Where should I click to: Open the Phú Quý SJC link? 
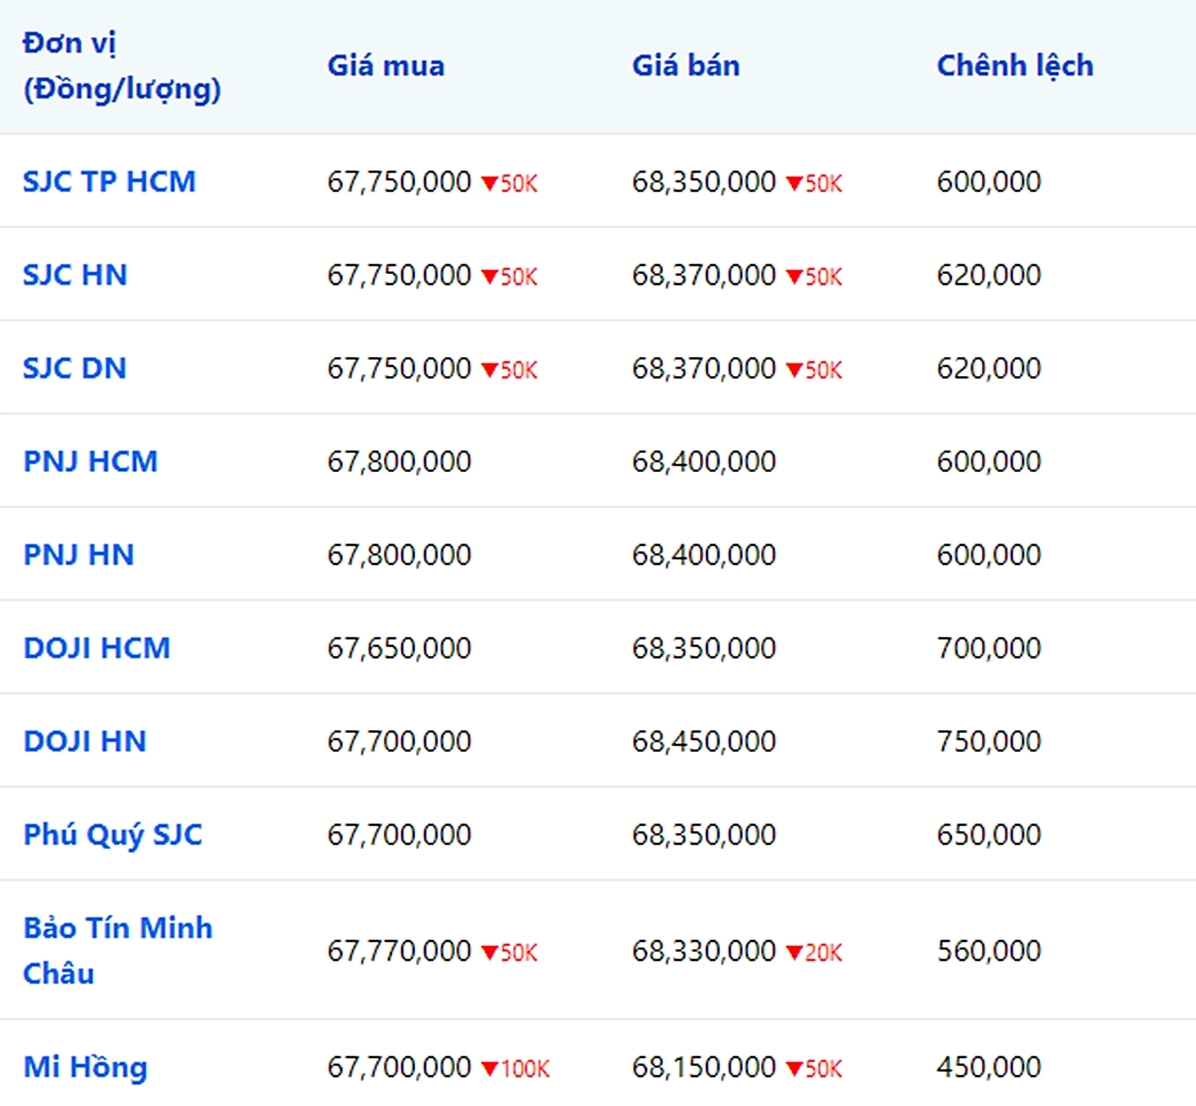coord(113,835)
